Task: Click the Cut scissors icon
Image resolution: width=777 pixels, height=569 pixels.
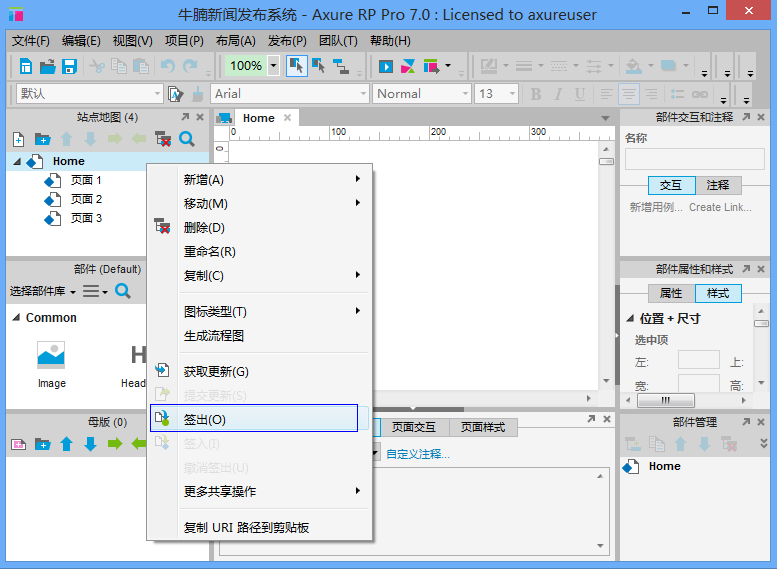Action: tap(97, 66)
